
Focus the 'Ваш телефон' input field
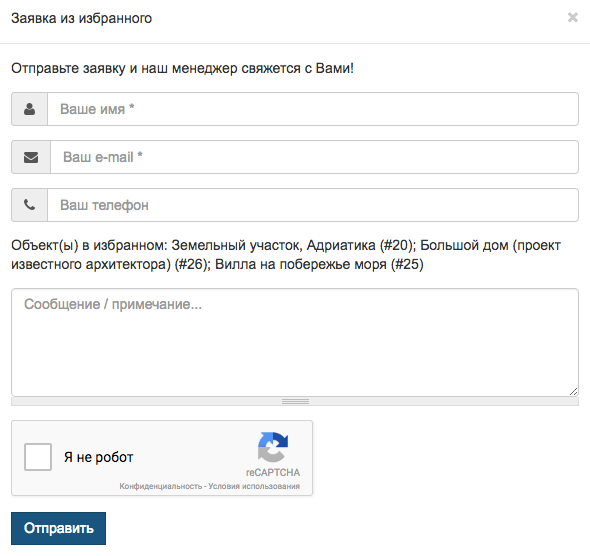point(313,205)
